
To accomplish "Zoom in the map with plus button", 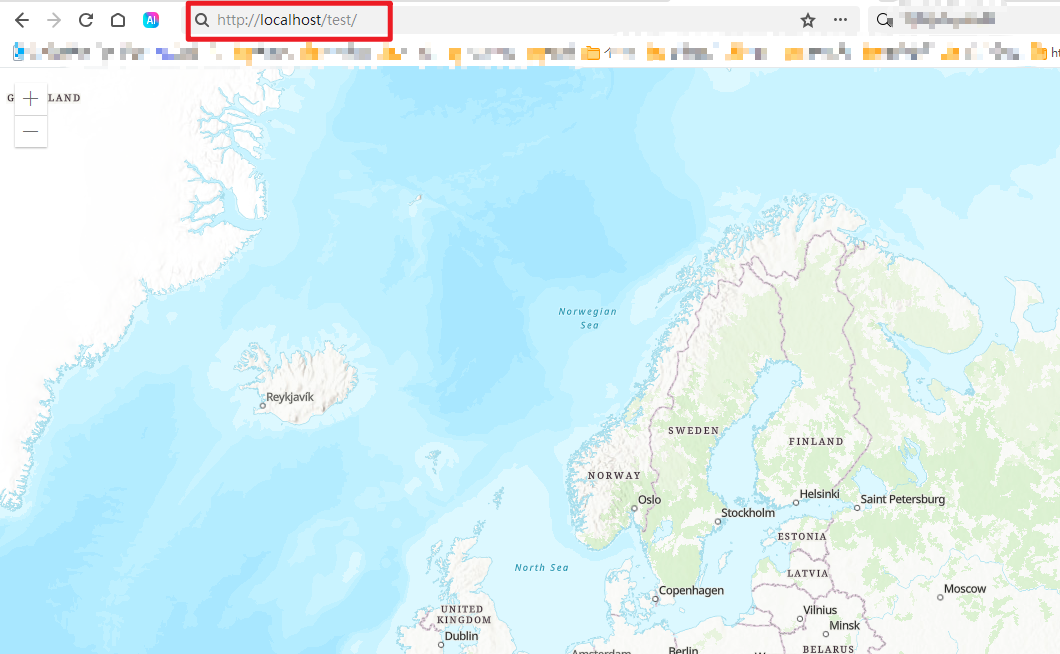I will tap(30, 99).
